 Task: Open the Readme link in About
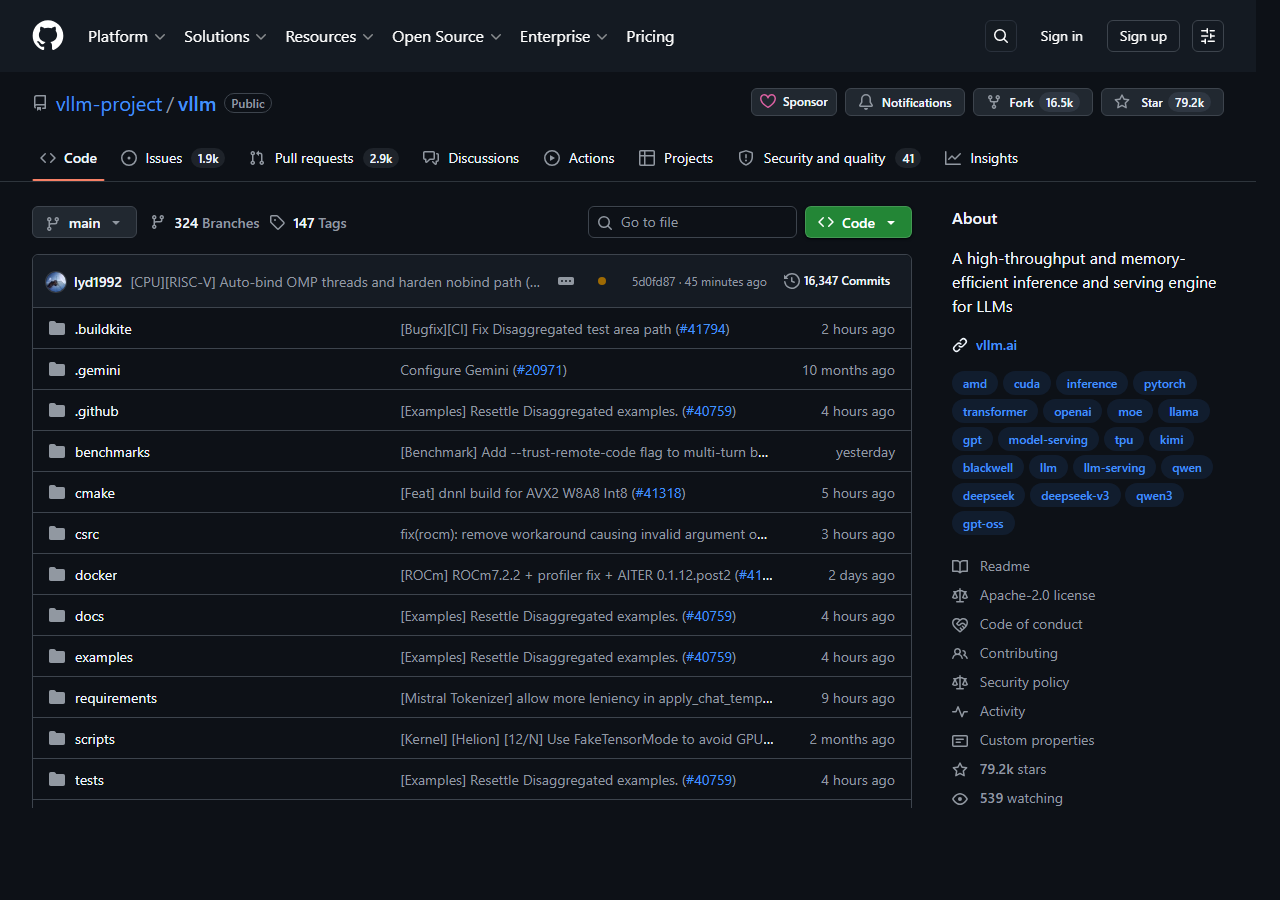tap(991, 566)
